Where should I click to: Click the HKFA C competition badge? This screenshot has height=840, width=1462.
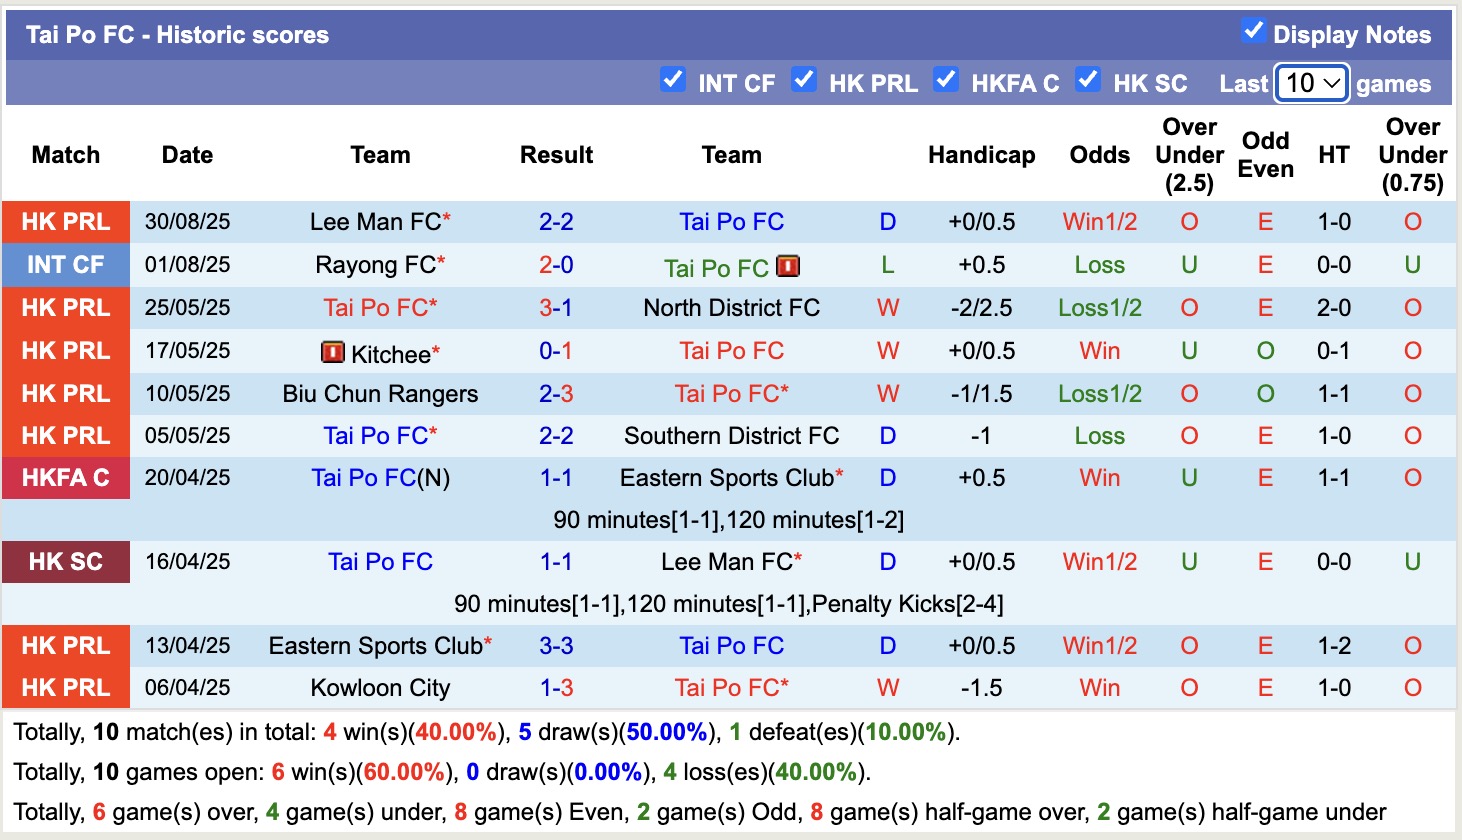click(65, 478)
